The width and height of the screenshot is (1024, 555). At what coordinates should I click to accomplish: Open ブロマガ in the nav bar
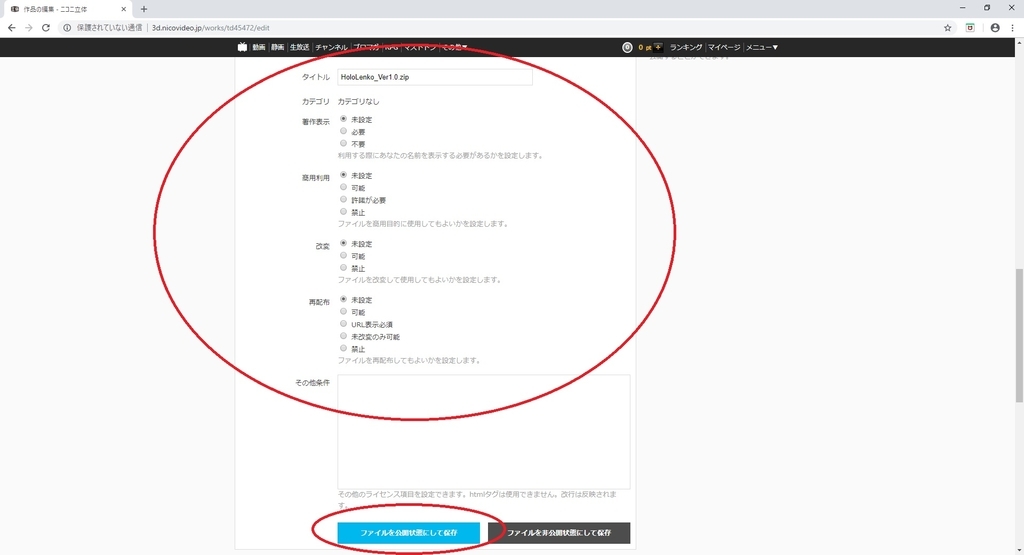[x=366, y=47]
